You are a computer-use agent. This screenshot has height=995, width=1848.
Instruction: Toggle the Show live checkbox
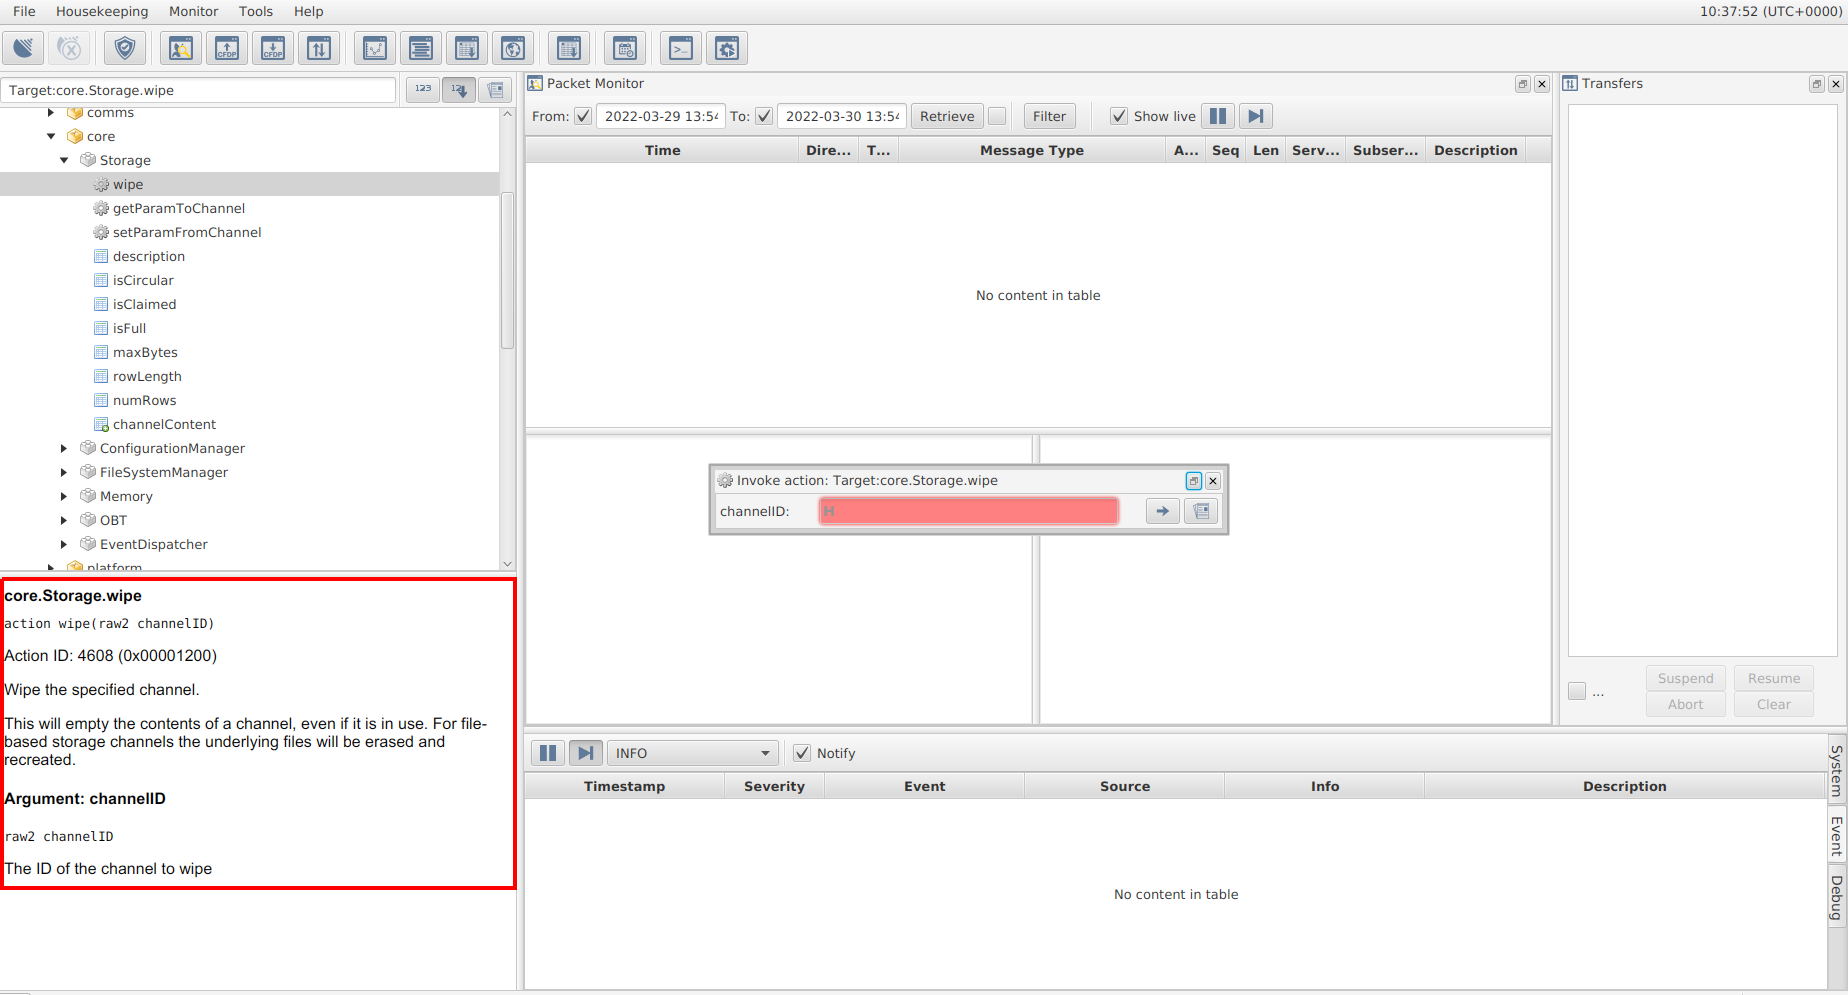click(x=1119, y=116)
